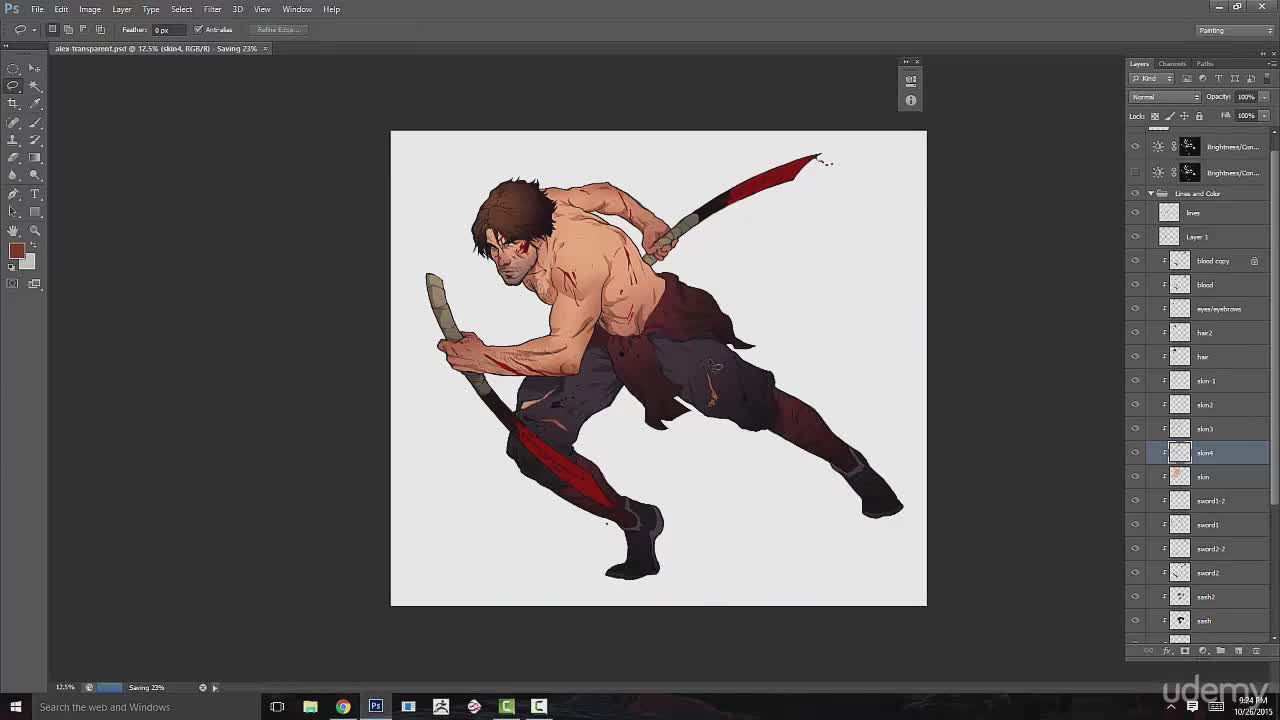Viewport: 1280px width, 720px height.
Task: Select the Healing Brush tool
Action: 13,122
